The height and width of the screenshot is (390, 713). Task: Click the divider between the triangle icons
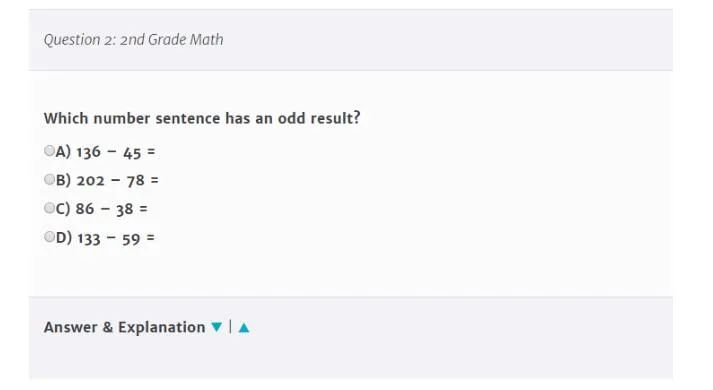pyautogui.click(x=231, y=327)
